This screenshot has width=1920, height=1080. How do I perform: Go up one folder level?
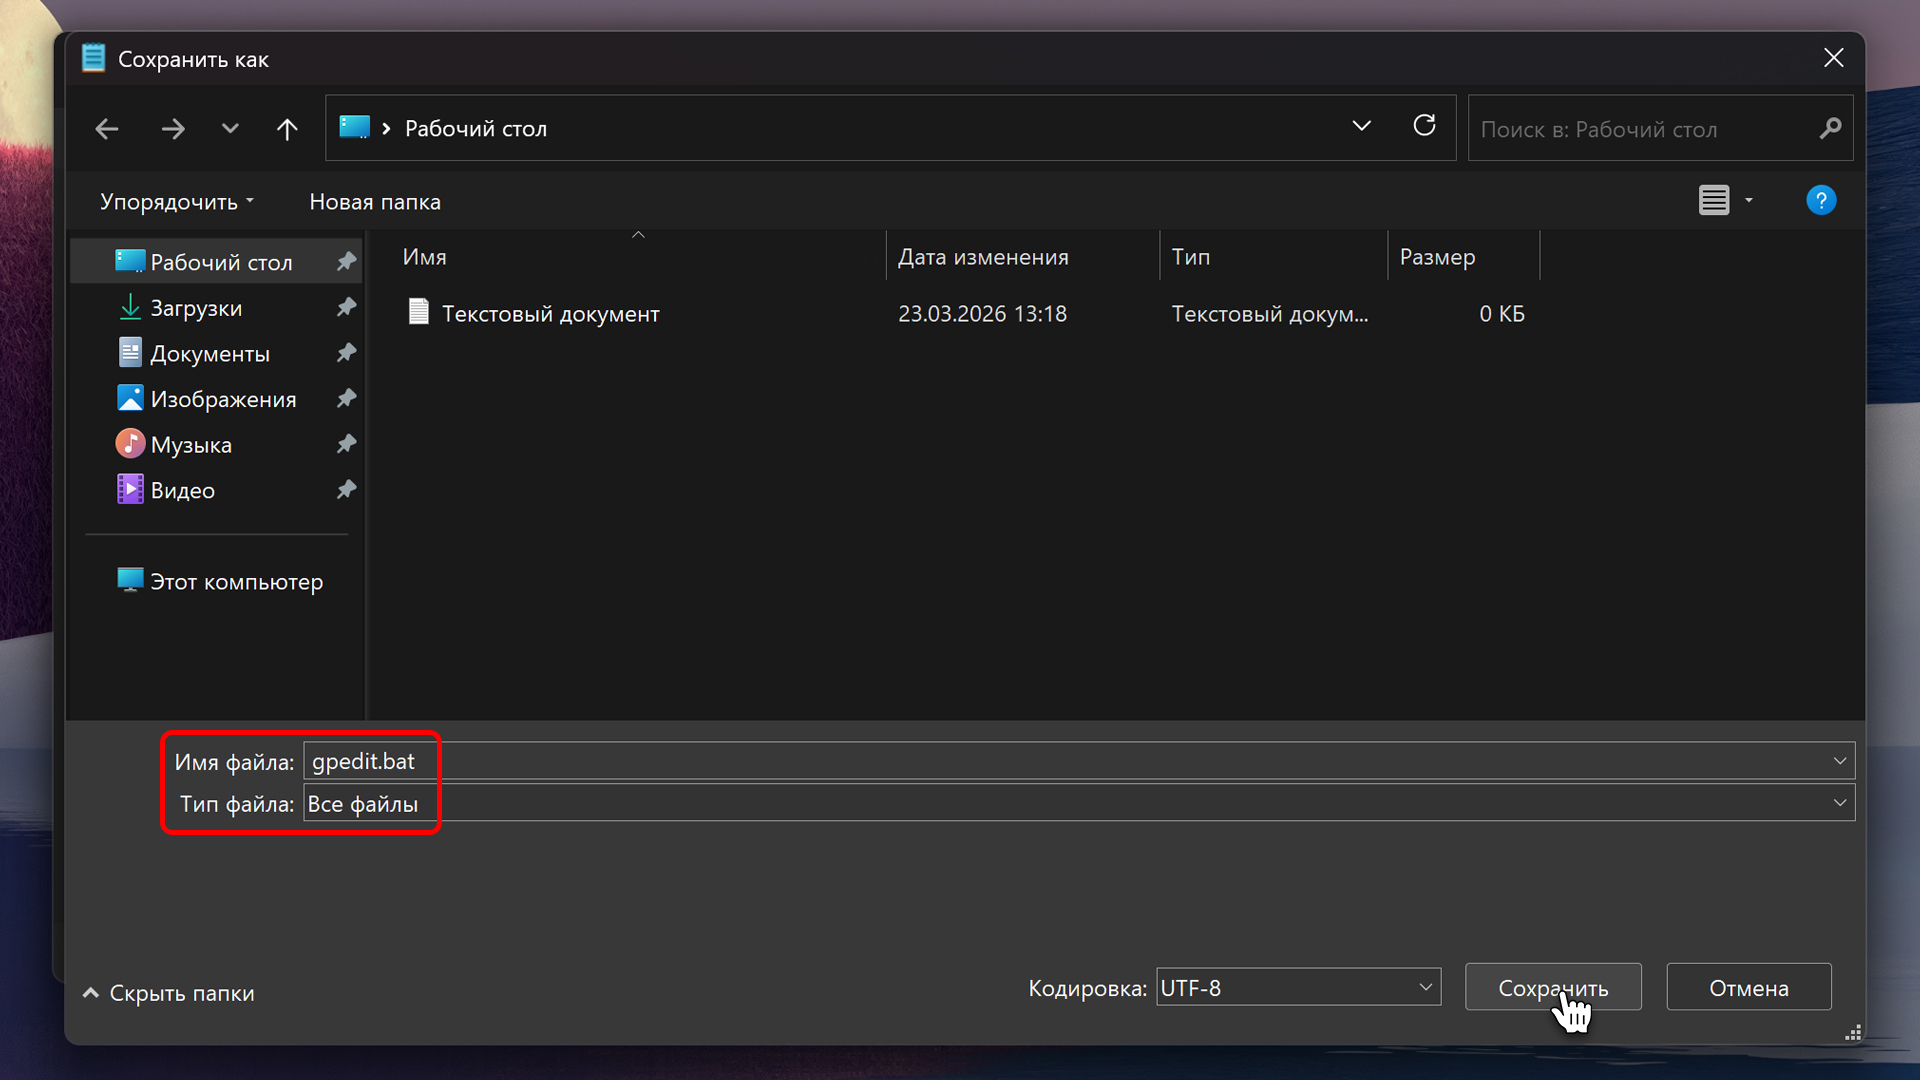(x=287, y=129)
